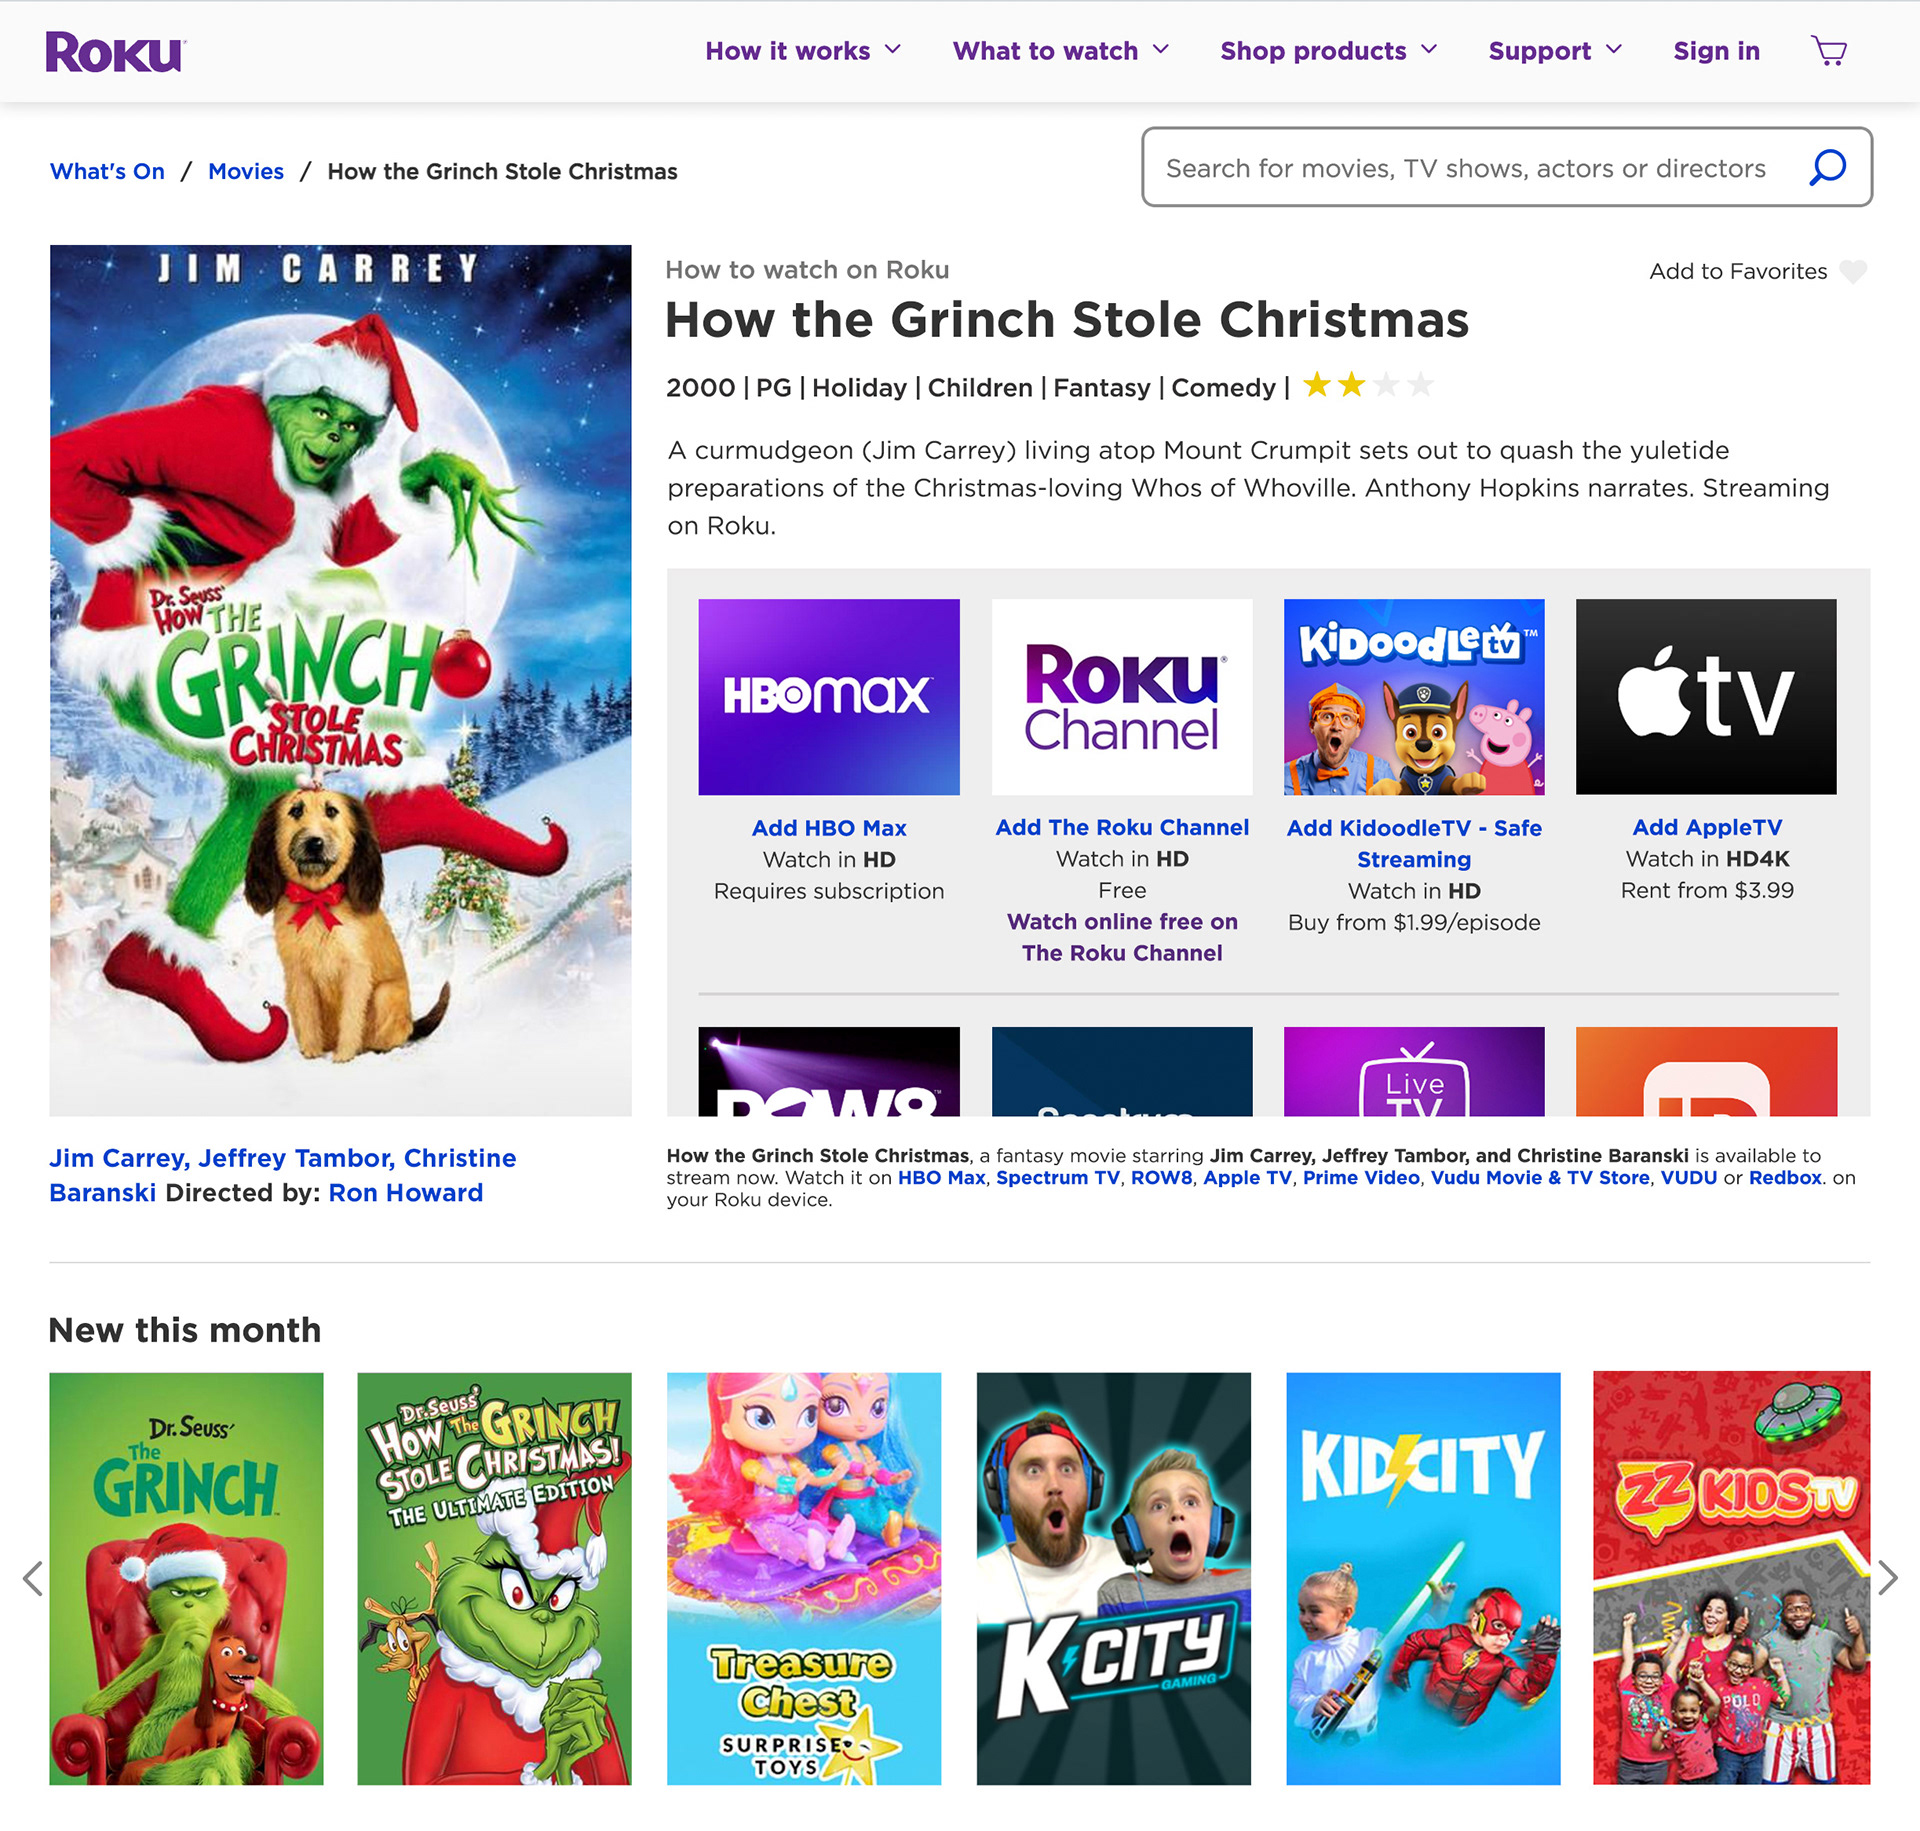Expand the What to watch menu
This screenshot has height=1831, width=1920.
point(1061,51)
